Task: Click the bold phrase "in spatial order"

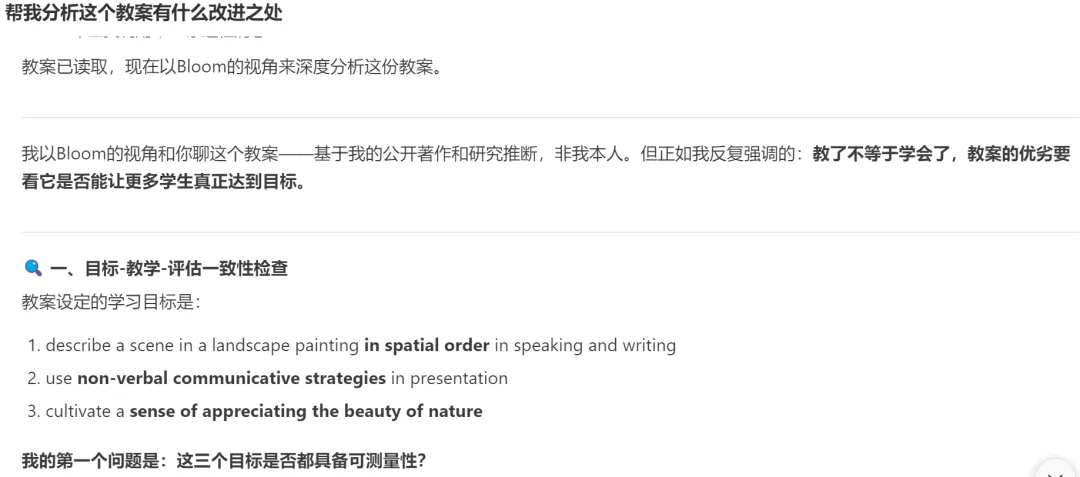Action: coord(427,346)
